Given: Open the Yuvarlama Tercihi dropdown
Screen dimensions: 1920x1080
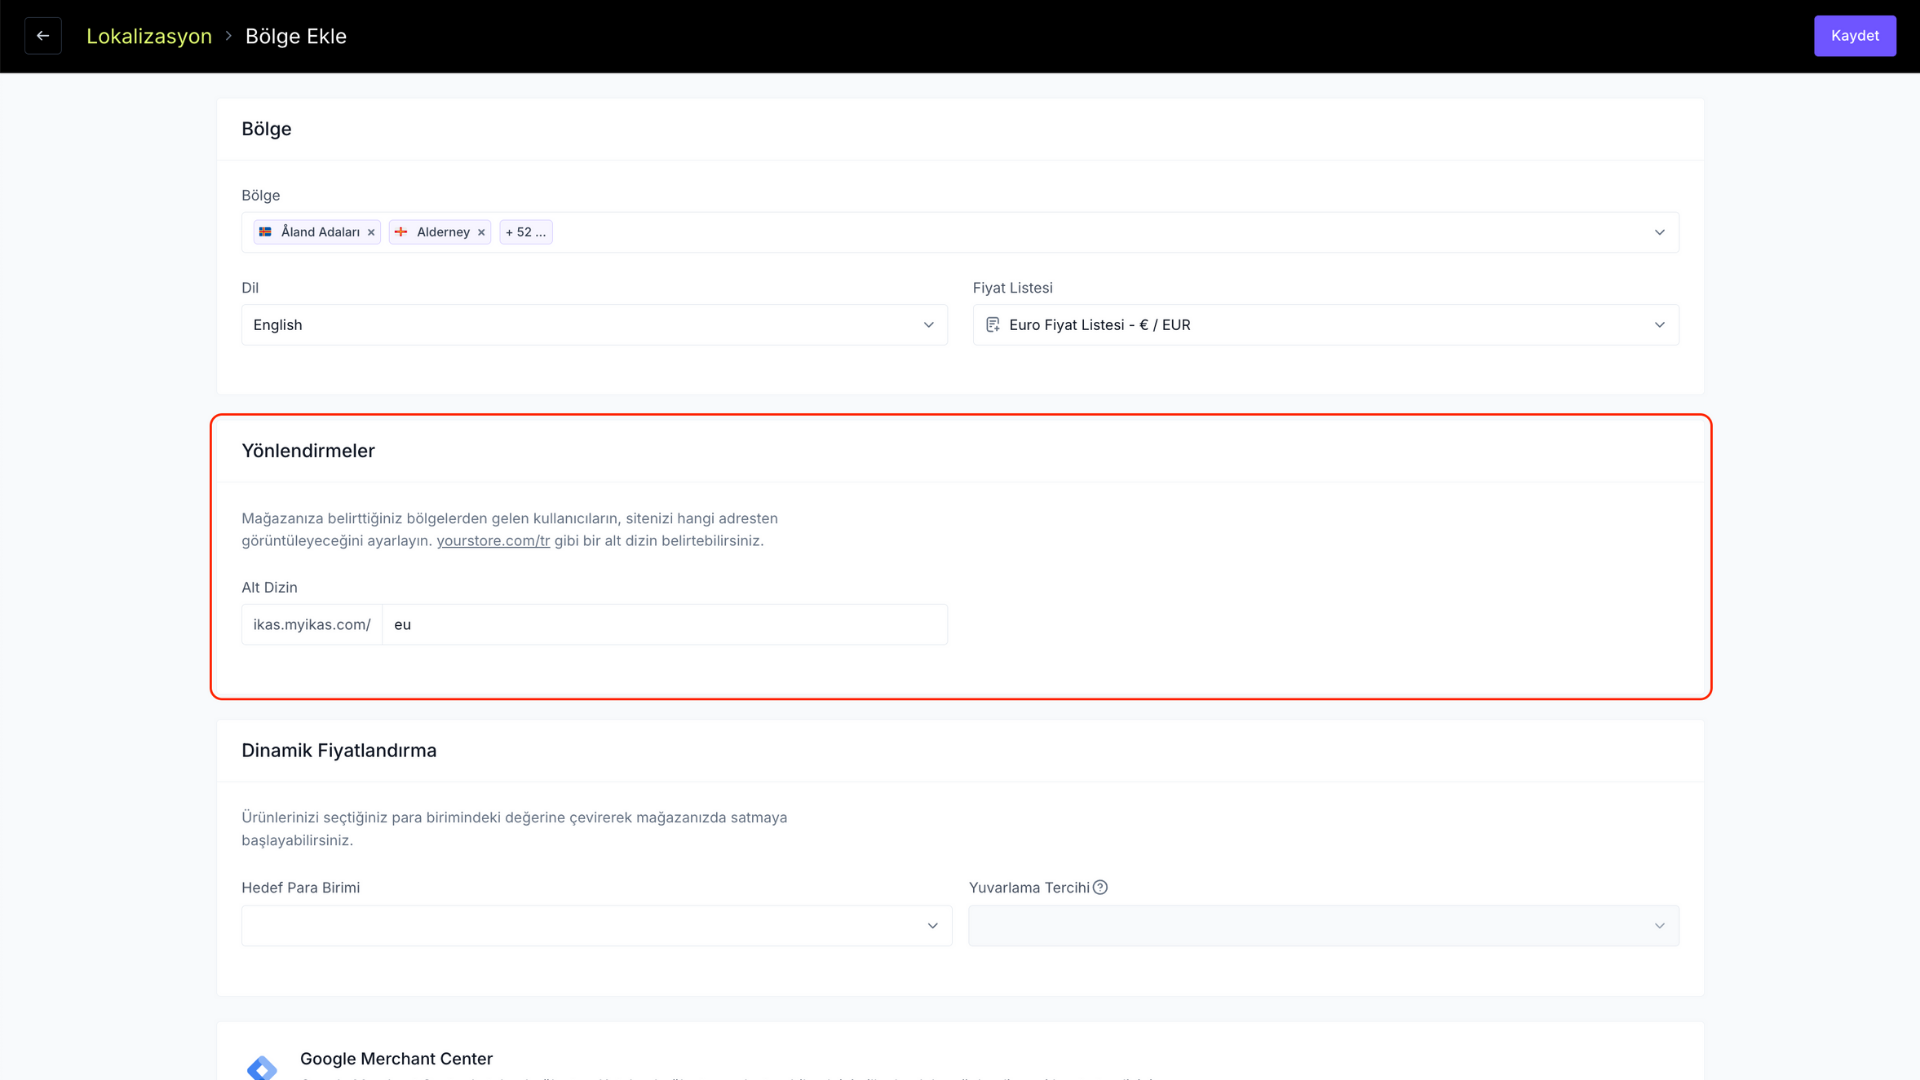Looking at the screenshot, I should pyautogui.click(x=1323, y=926).
